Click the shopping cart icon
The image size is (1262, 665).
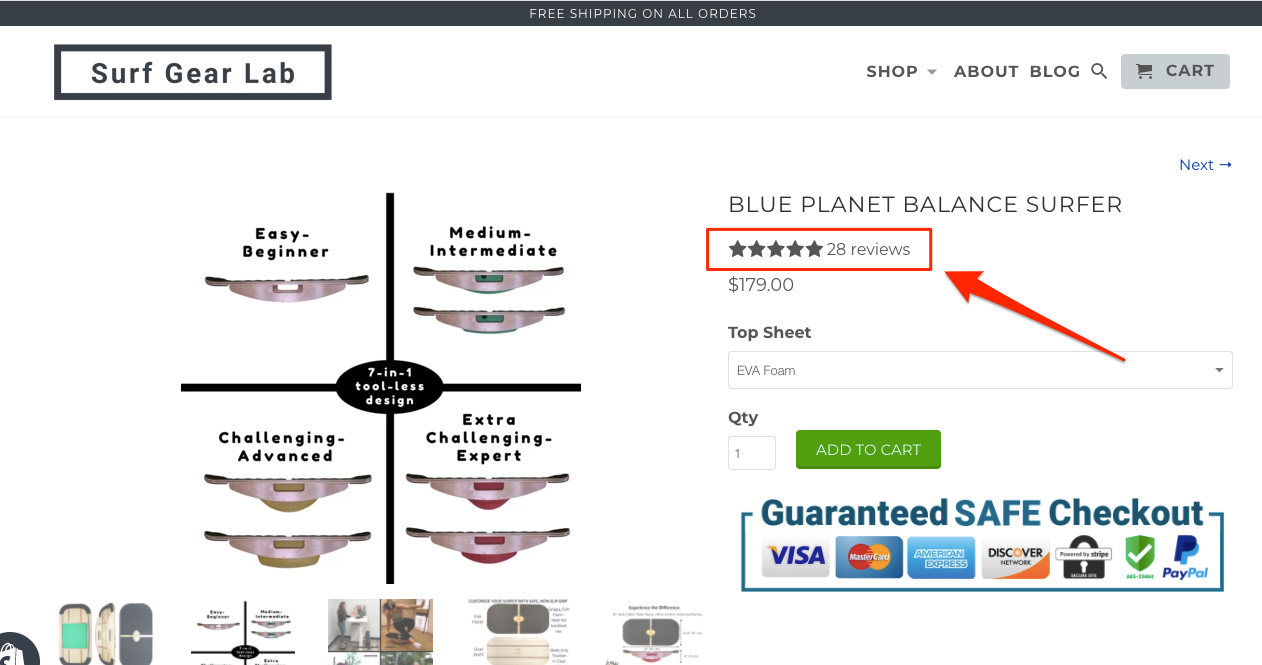point(1144,71)
